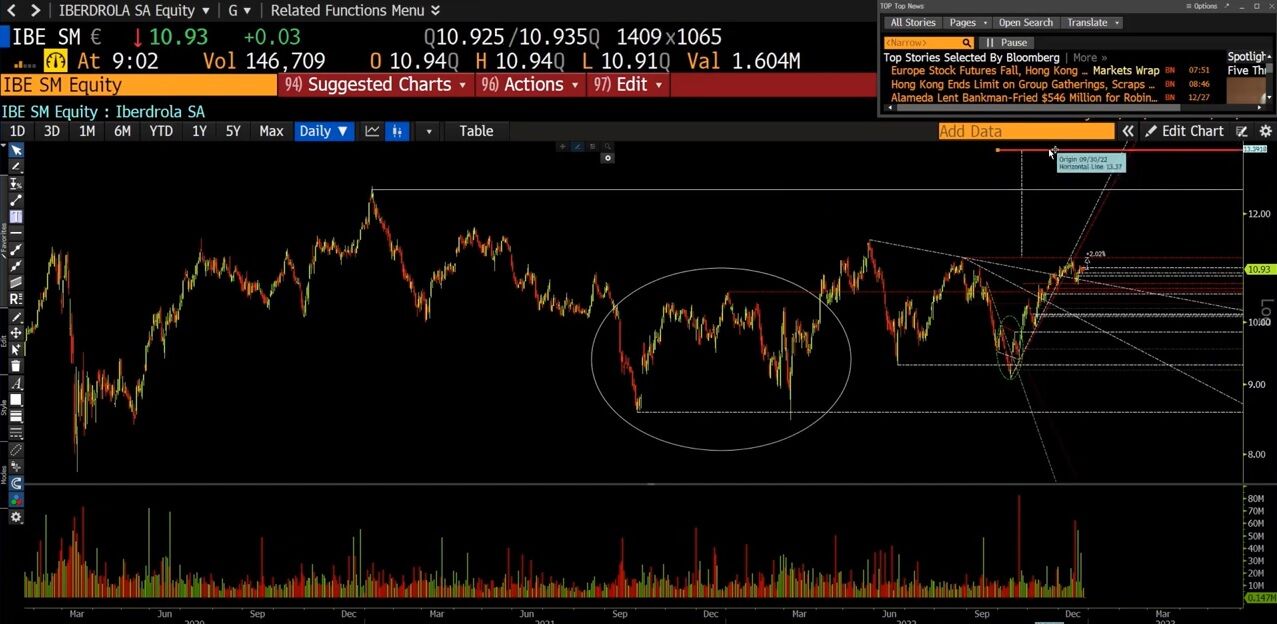Select All Stories in Top News
1277x624 pixels.
[913, 22]
